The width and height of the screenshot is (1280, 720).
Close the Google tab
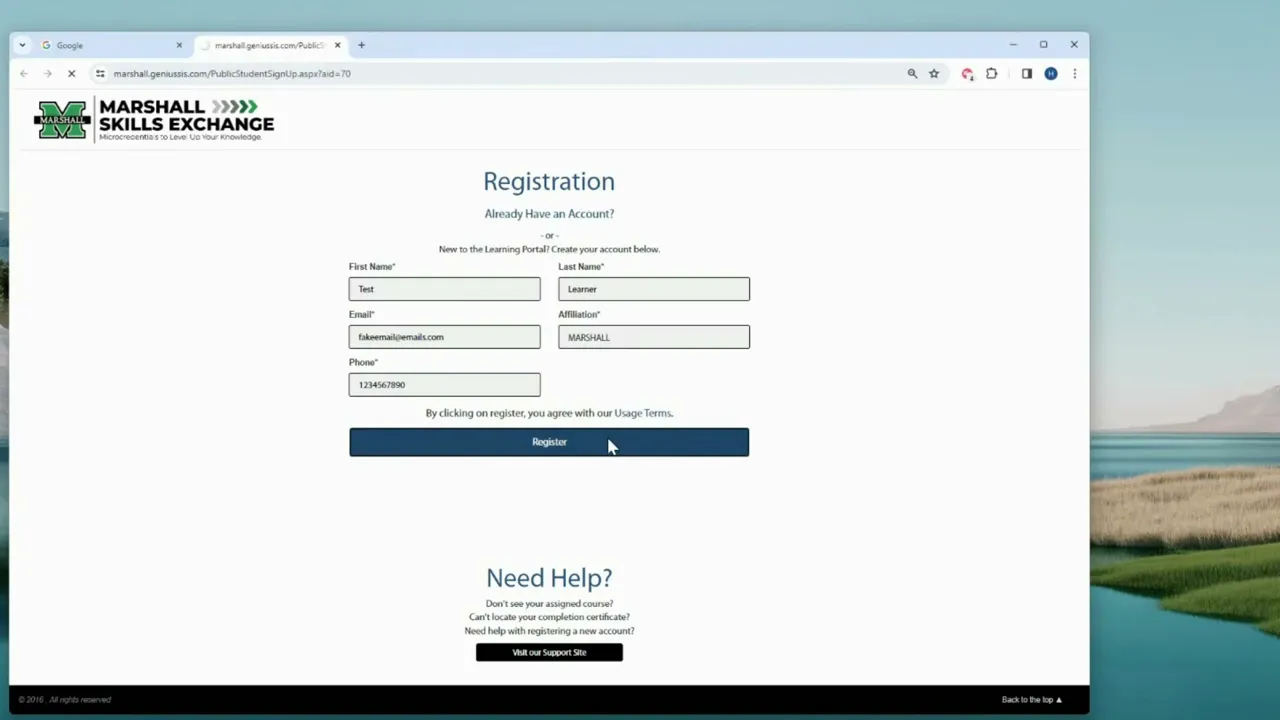pos(179,45)
